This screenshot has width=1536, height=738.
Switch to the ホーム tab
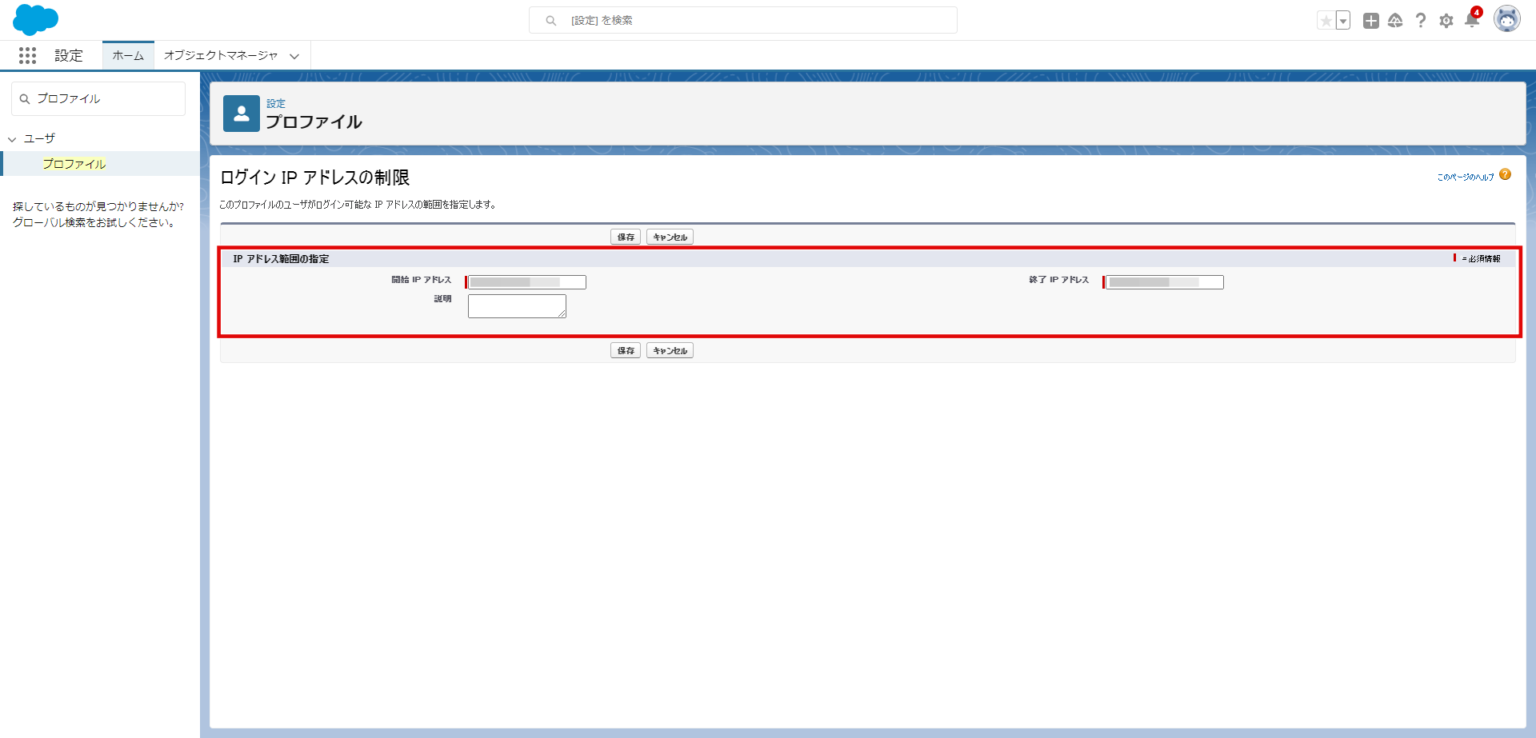(128, 56)
